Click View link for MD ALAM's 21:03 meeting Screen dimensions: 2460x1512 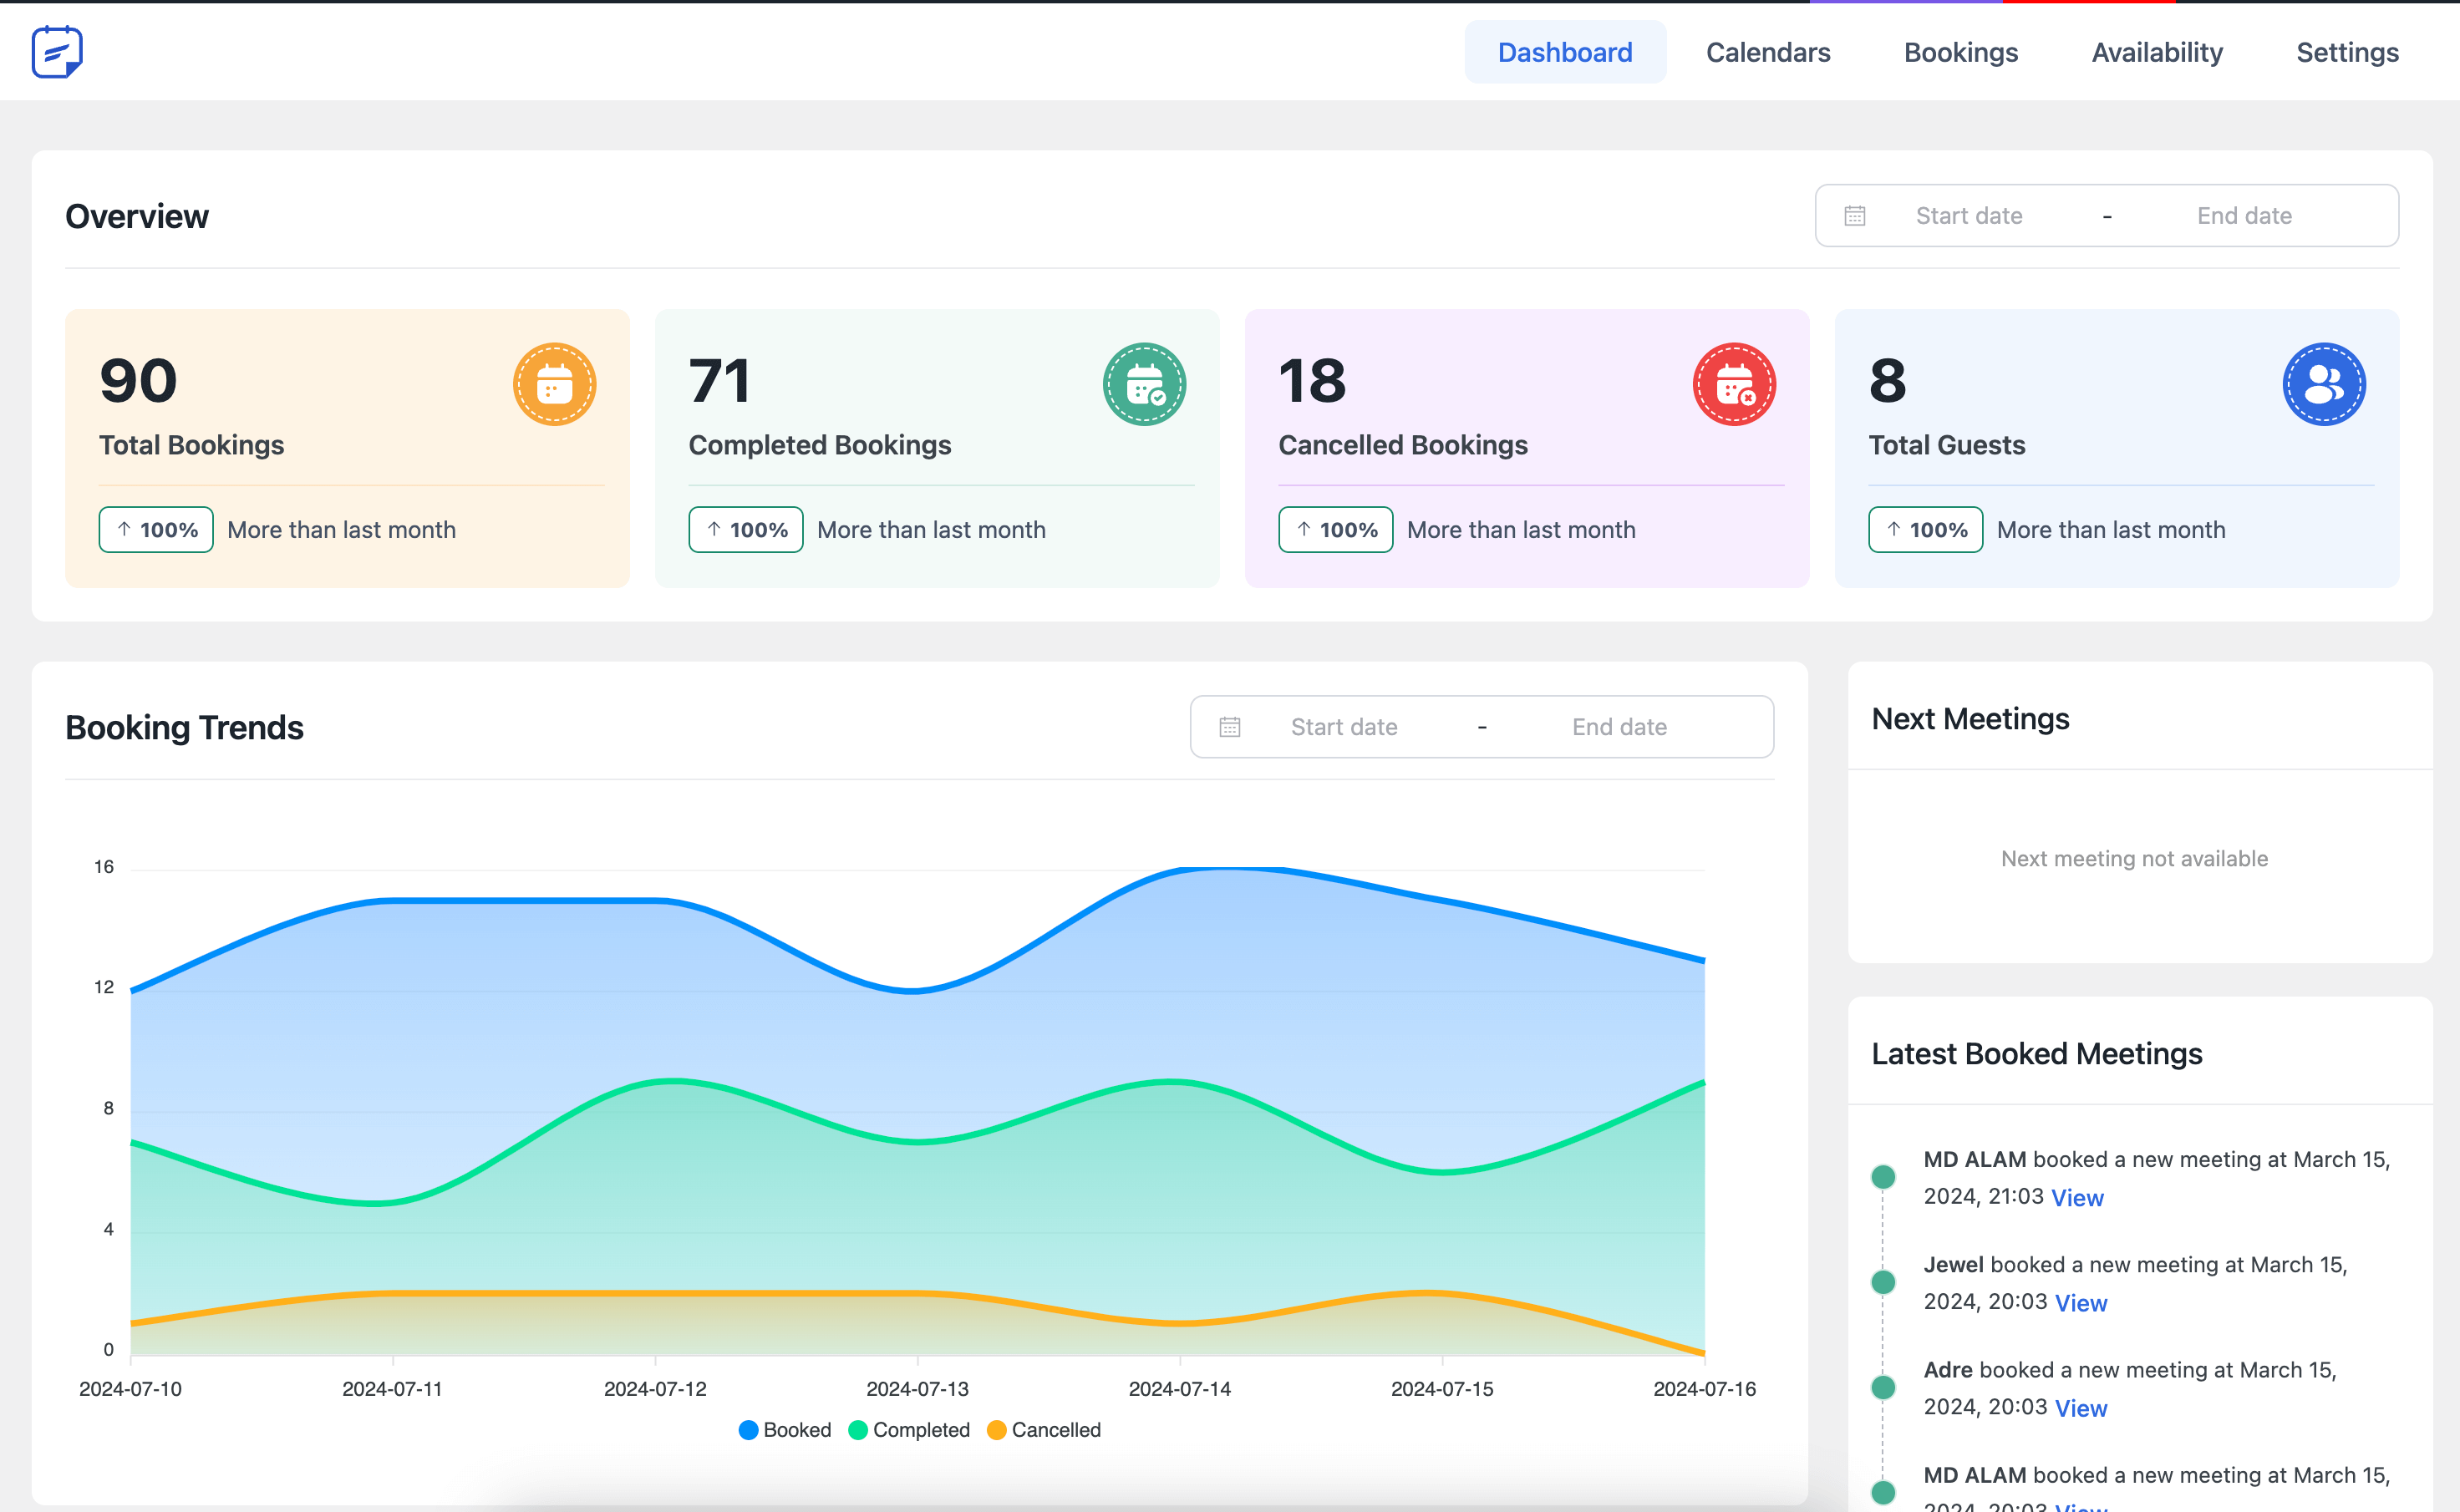tap(2077, 1198)
